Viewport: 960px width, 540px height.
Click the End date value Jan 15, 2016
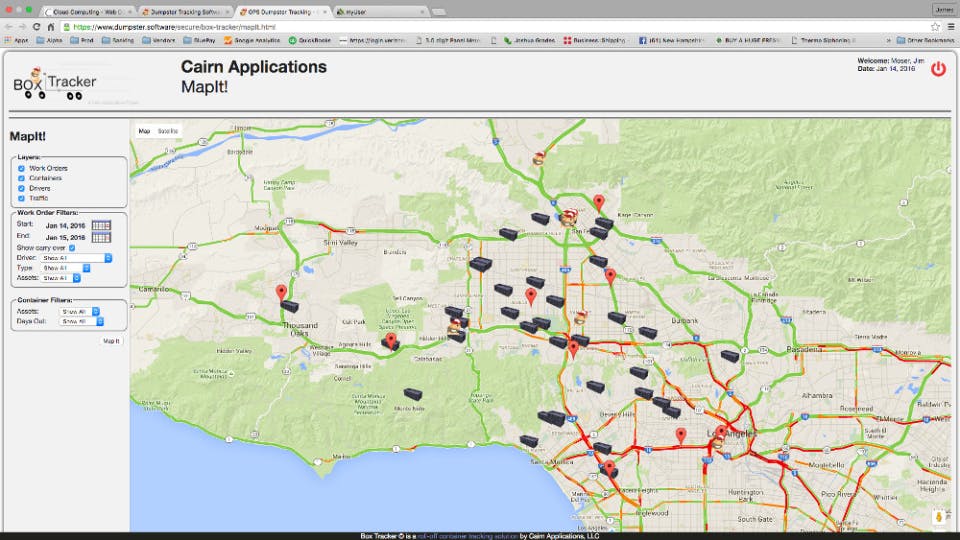tap(66, 238)
